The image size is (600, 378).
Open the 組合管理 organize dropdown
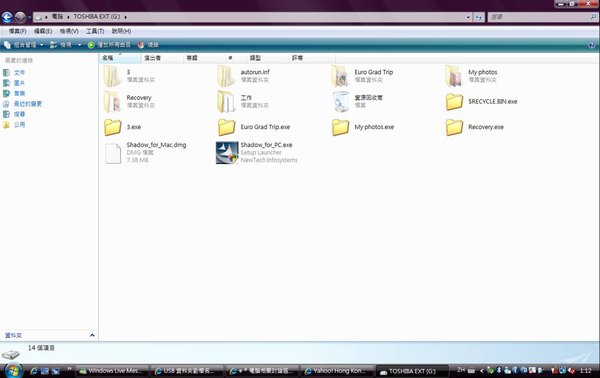pyautogui.click(x=24, y=45)
